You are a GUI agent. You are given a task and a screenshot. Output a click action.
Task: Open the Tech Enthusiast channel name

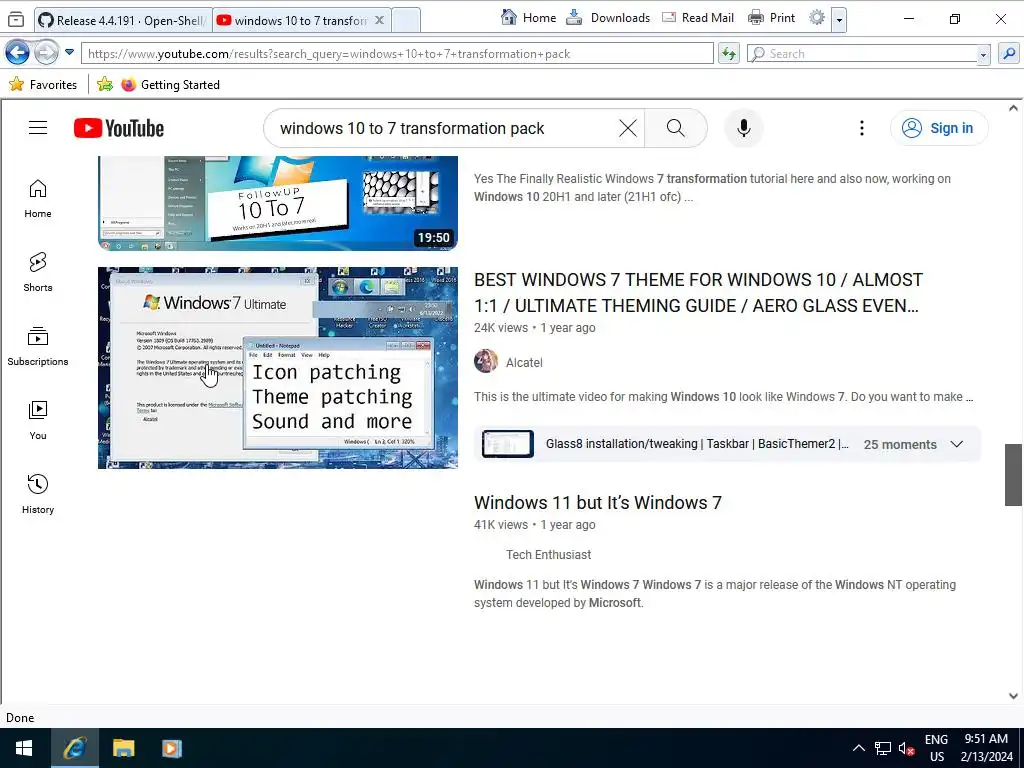point(548,554)
